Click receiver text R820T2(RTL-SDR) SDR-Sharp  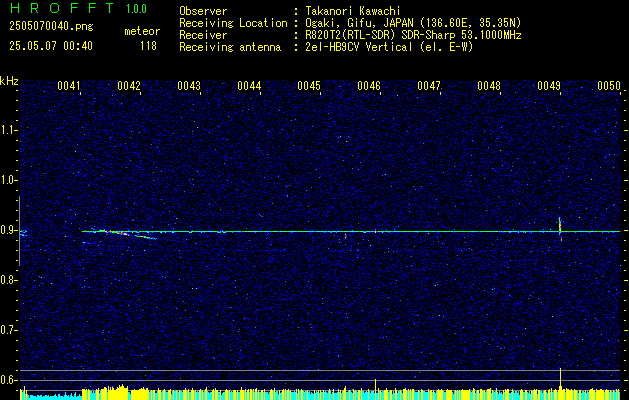[380, 35]
